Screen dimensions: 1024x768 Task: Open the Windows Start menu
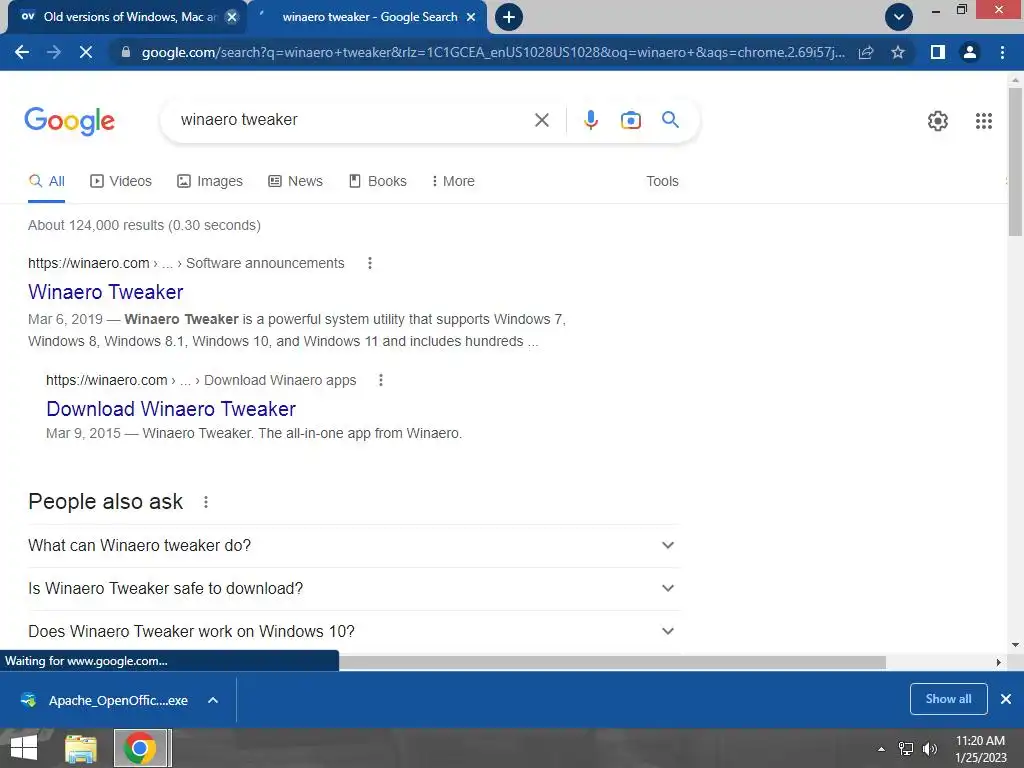coord(24,748)
